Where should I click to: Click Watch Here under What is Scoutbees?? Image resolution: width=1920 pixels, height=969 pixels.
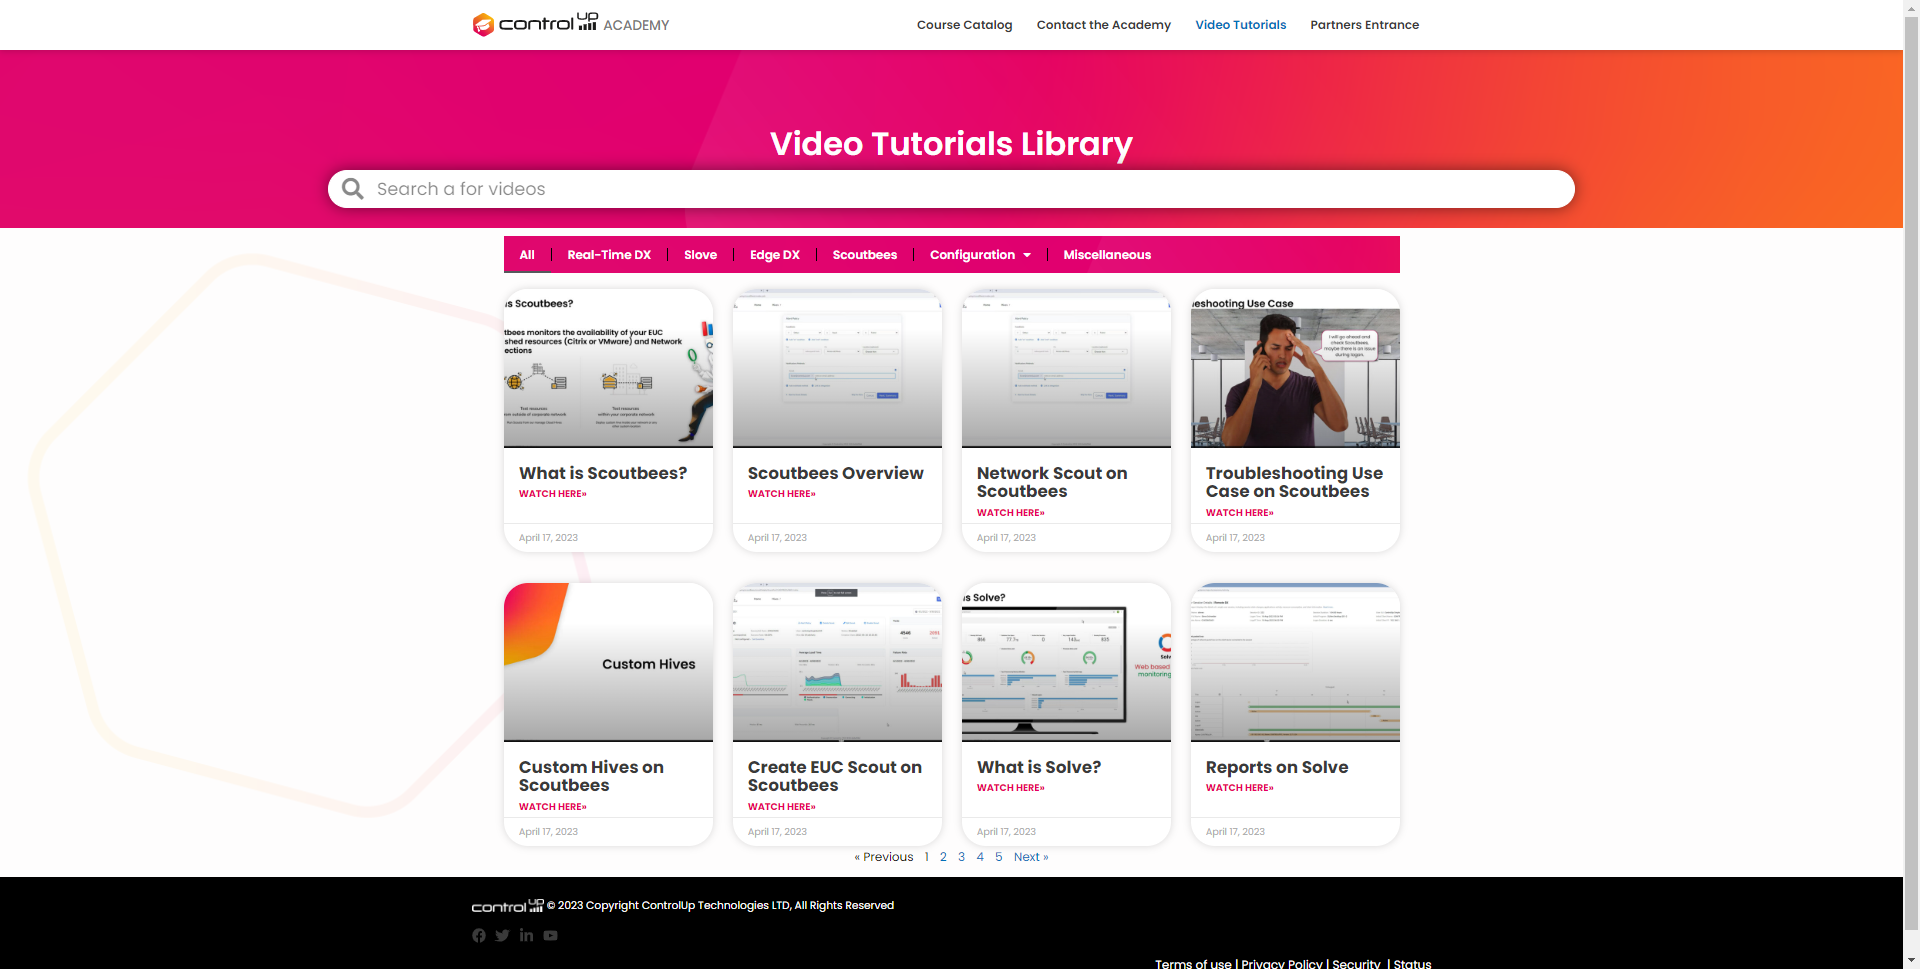coord(553,494)
